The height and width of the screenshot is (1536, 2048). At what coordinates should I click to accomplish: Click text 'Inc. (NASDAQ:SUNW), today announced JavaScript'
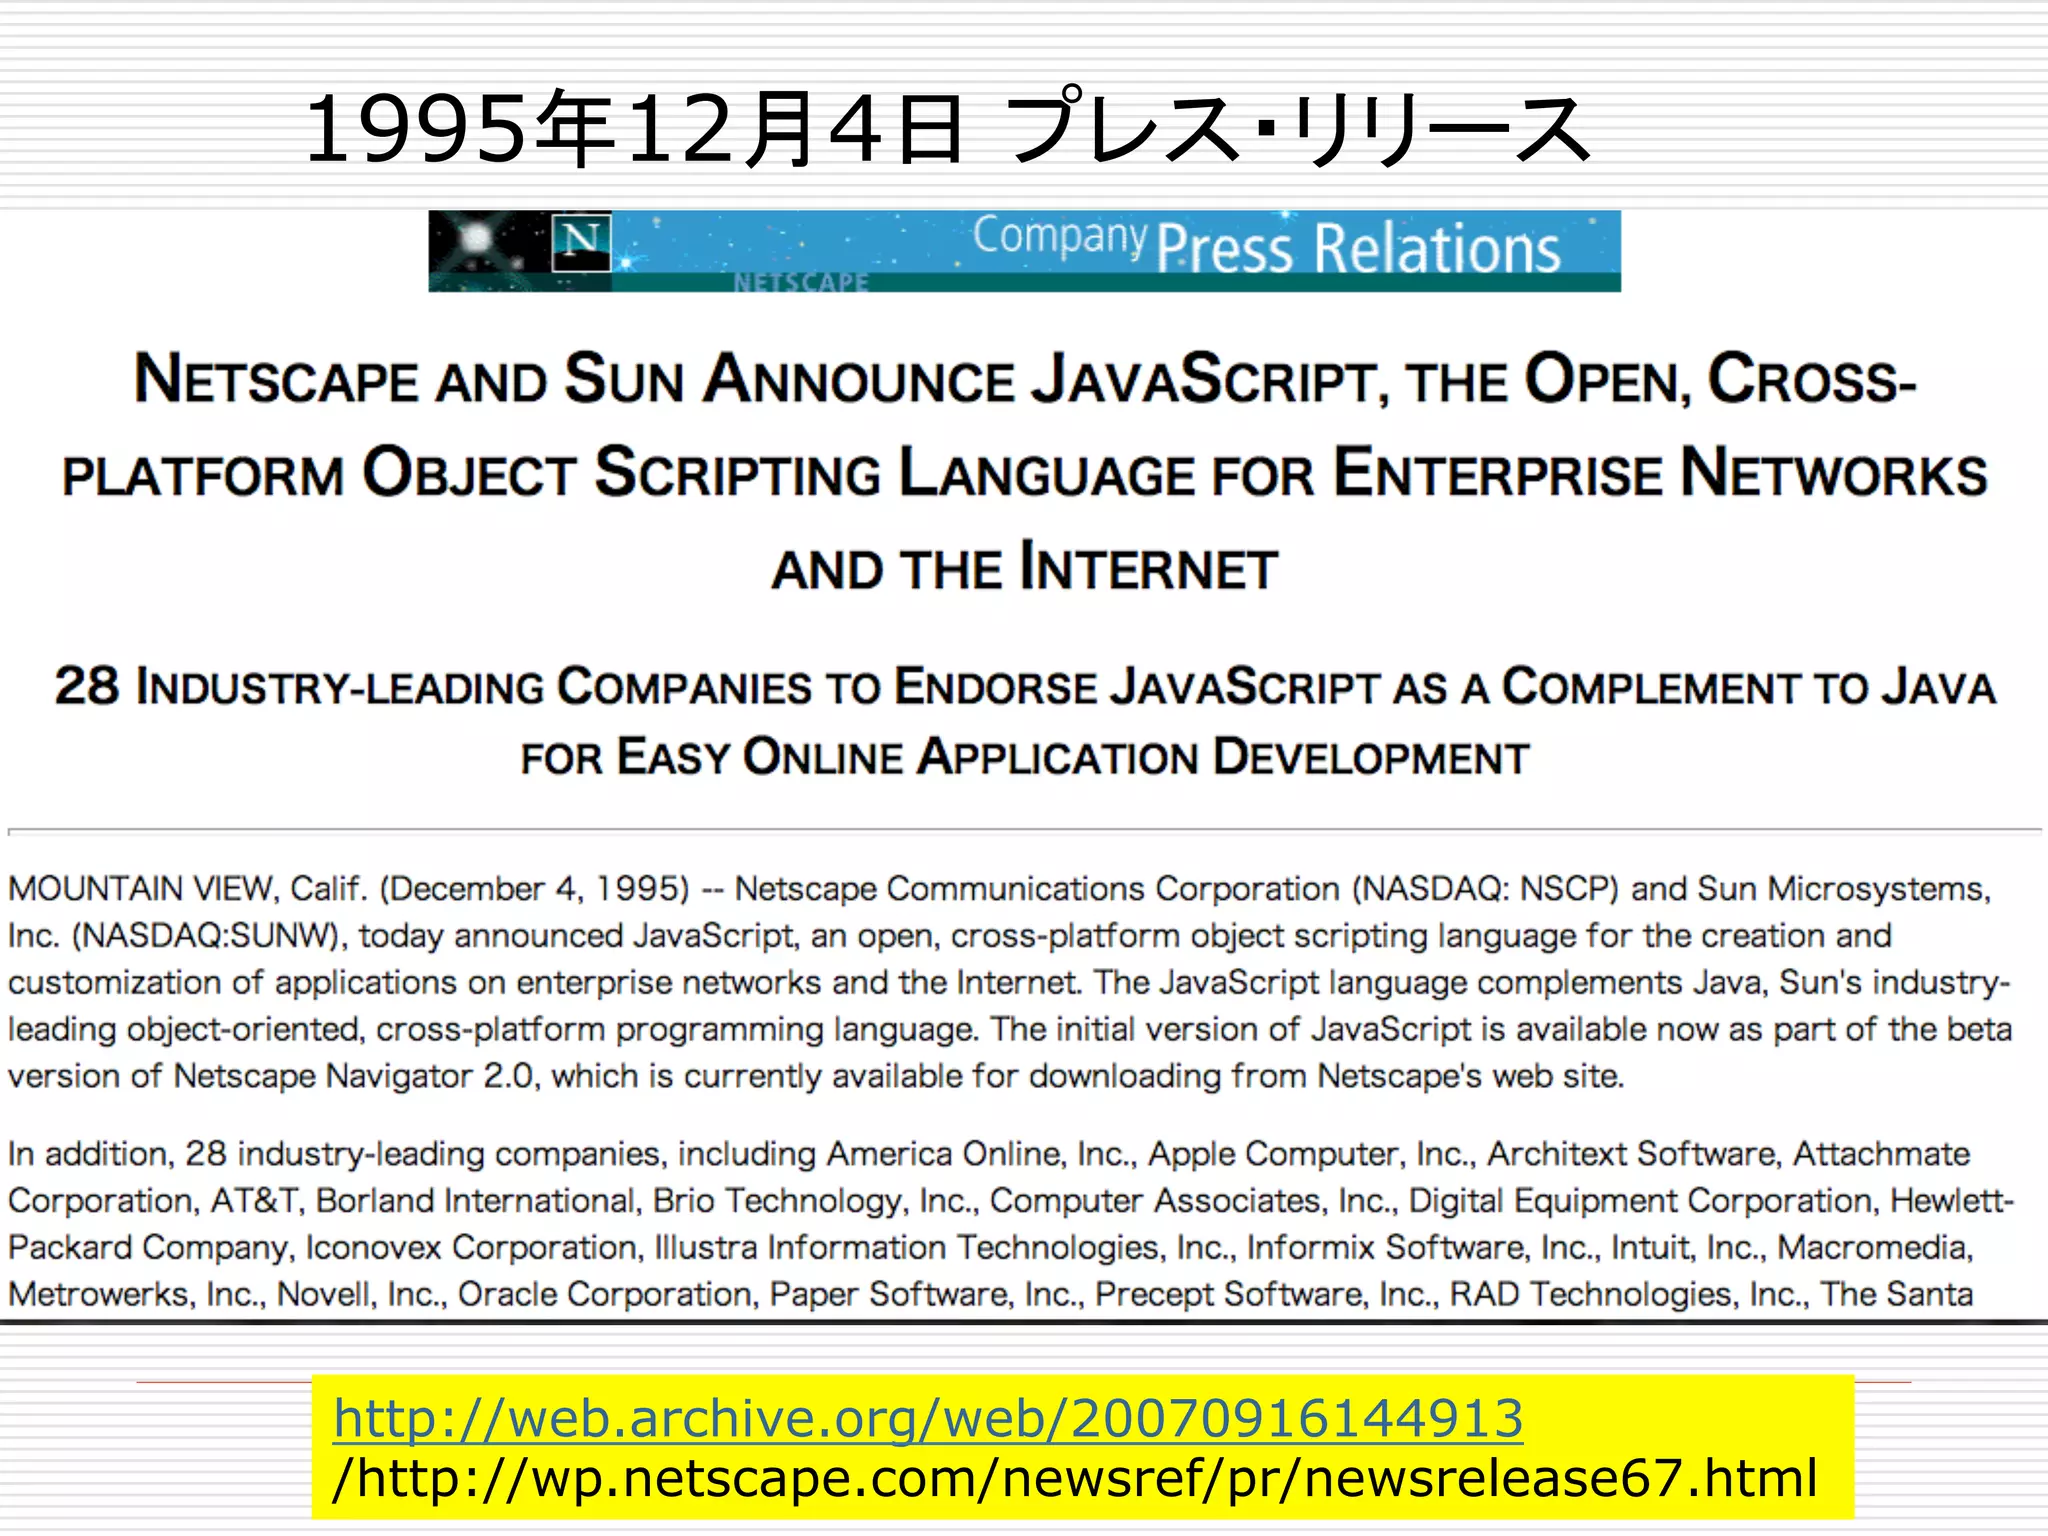pyautogui.click(x=402, y=936)
